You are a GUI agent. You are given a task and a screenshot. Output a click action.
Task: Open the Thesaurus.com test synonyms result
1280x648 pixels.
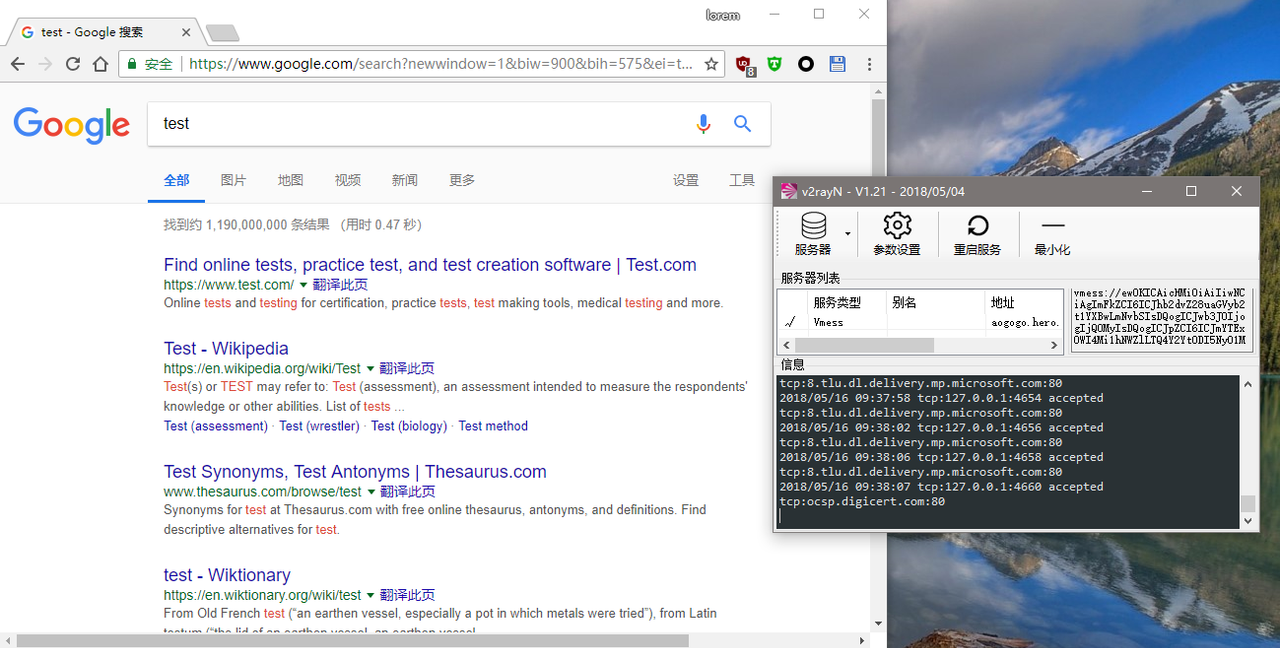tap(355, 472)
